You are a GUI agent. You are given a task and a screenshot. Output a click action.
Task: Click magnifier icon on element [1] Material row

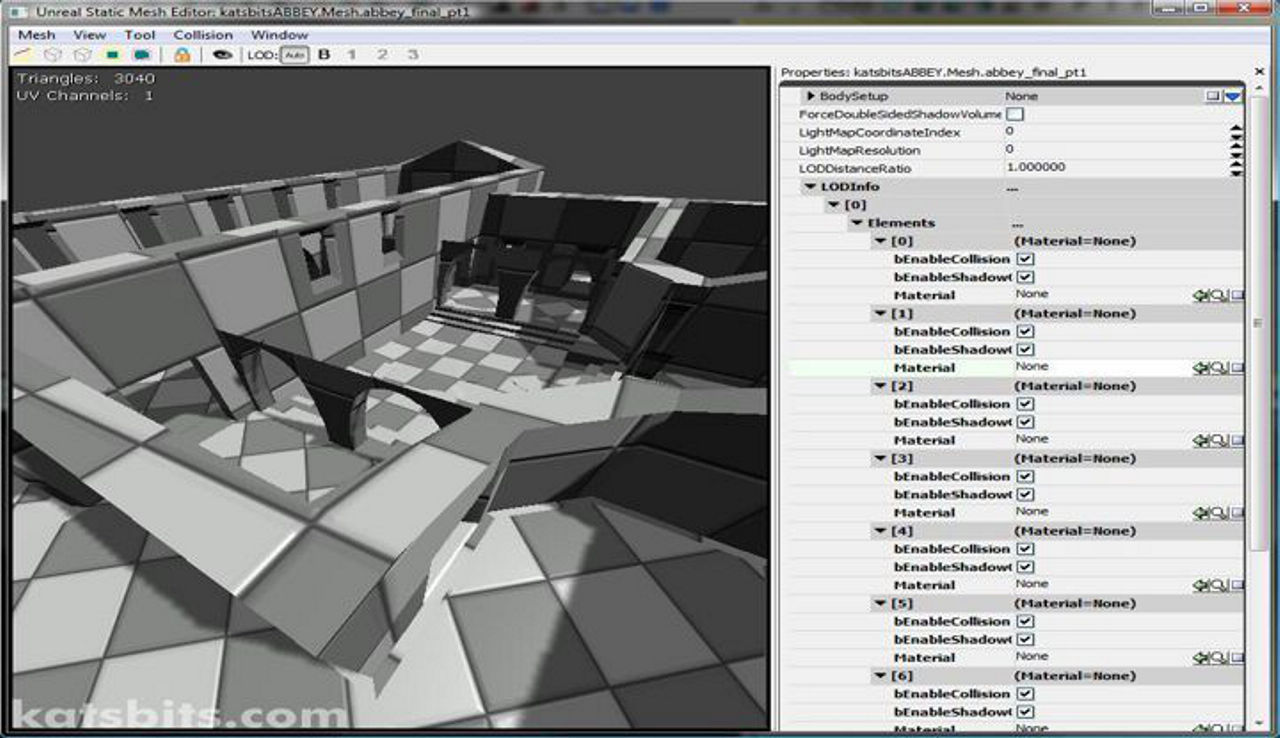1218,368
